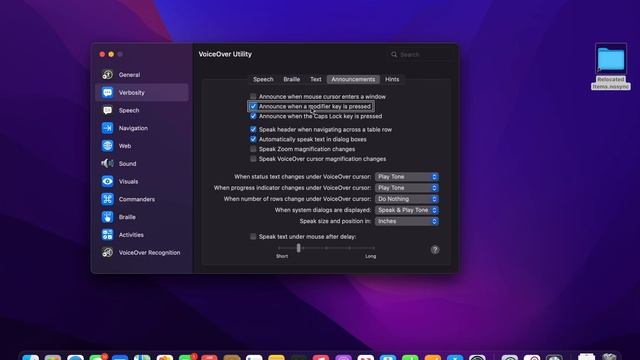Switch to the Text tab
This screenshot has width=640, height=360.
(316, 79)
